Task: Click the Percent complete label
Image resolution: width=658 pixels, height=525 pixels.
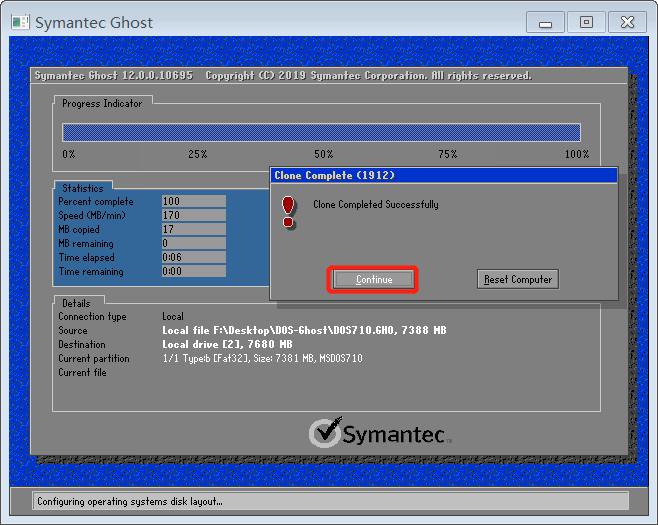Action: coord(96,202)
